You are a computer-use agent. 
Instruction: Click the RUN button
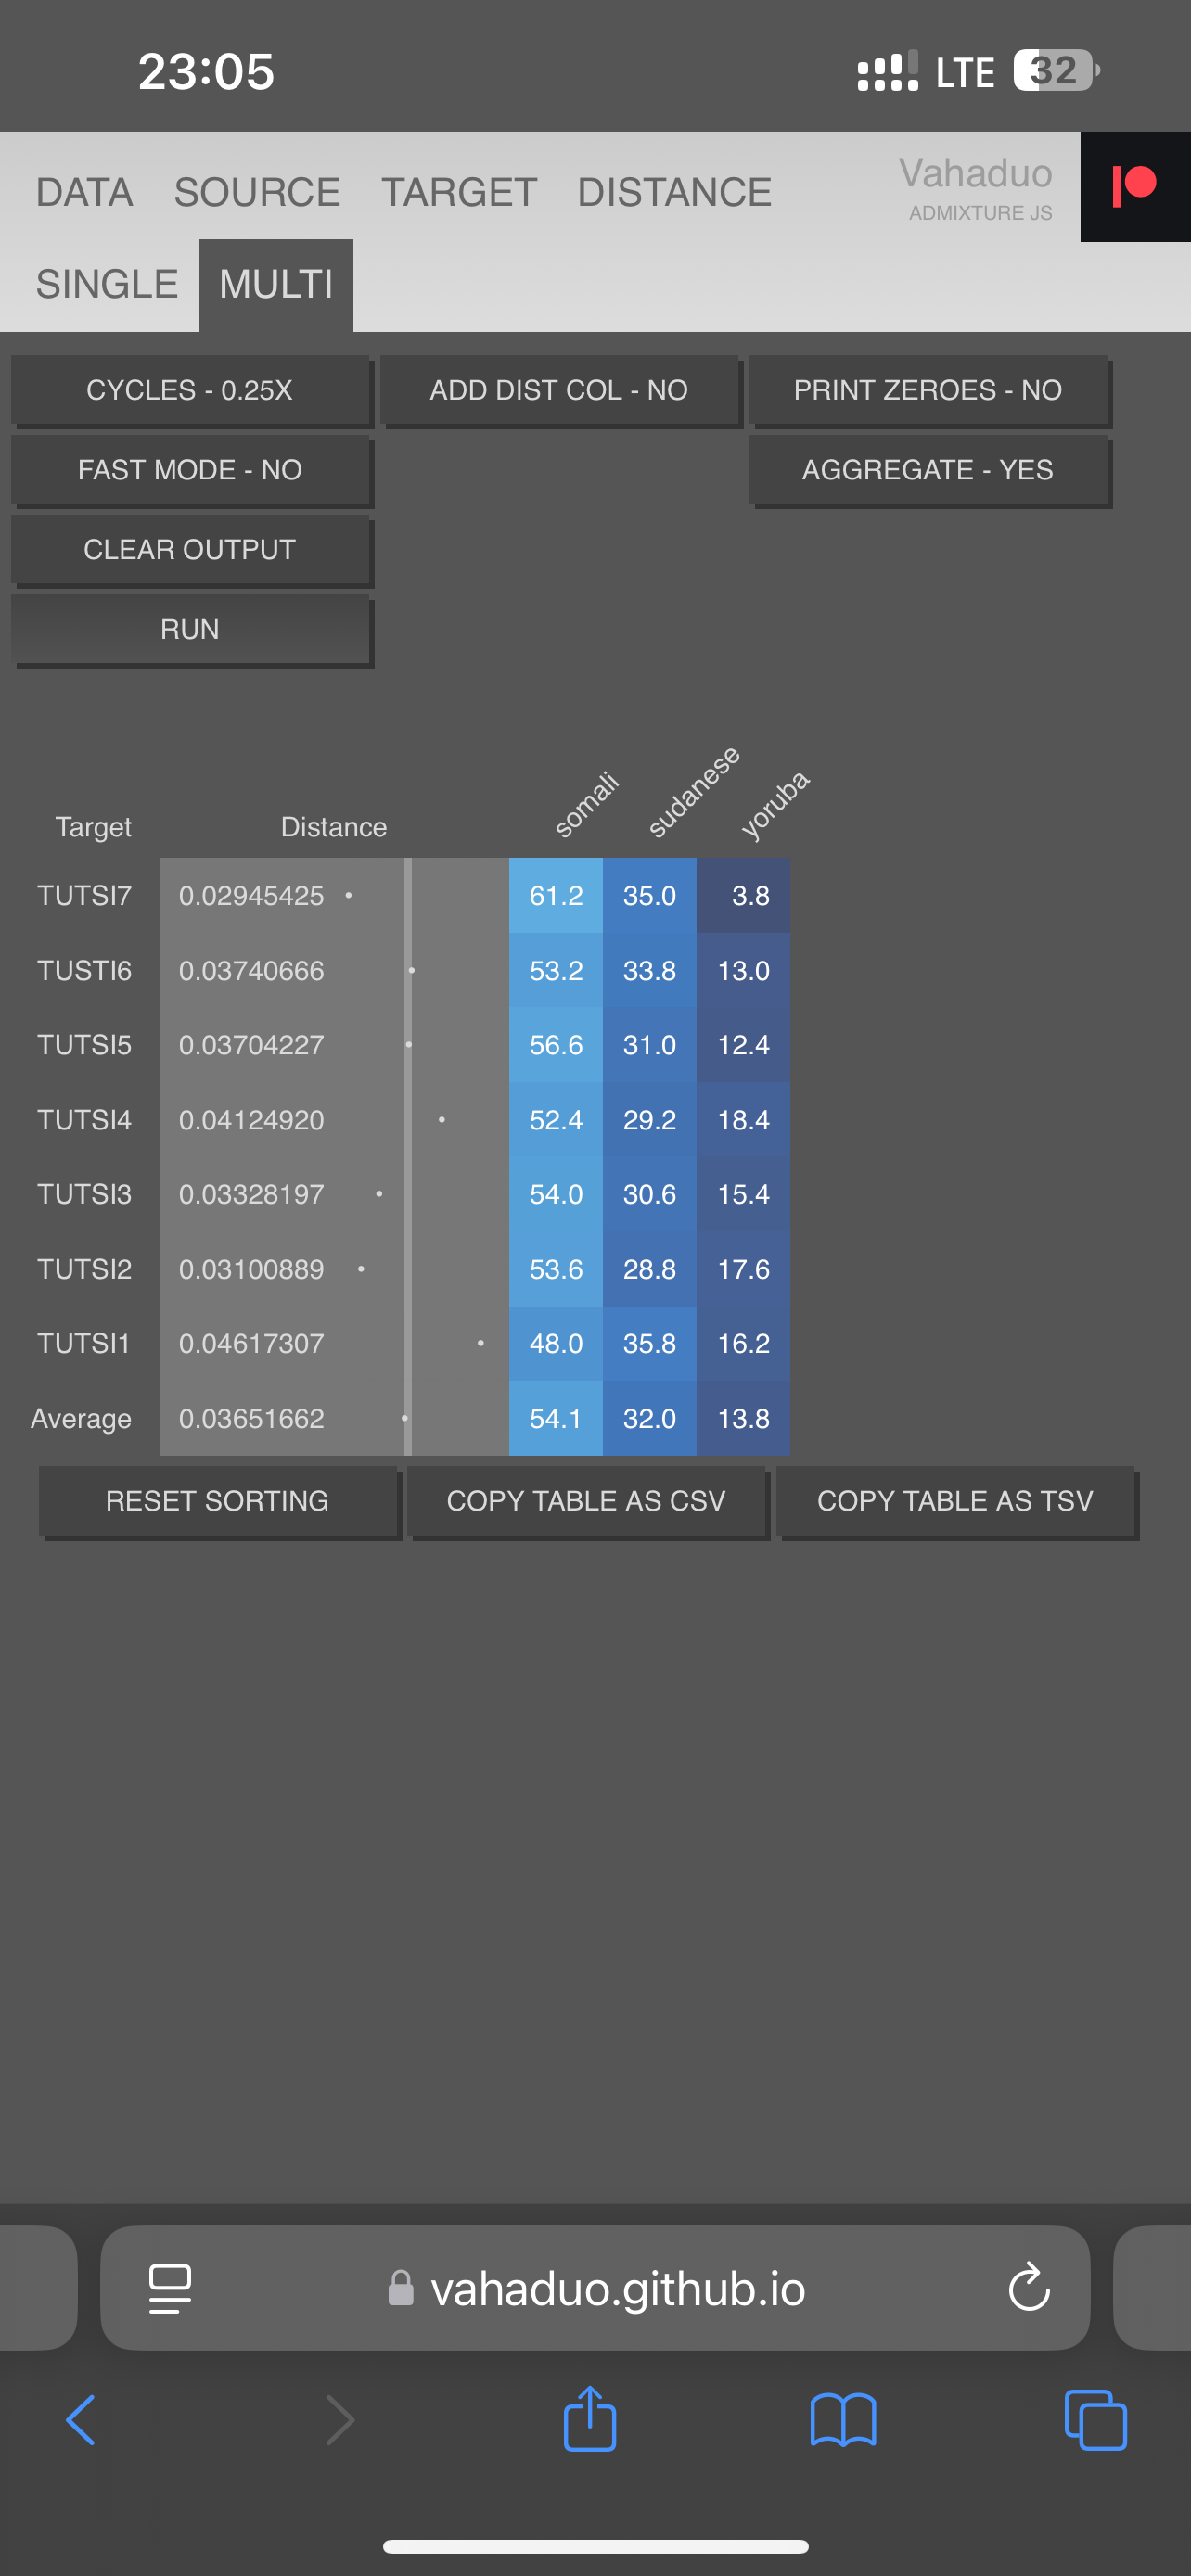[190, 630]
